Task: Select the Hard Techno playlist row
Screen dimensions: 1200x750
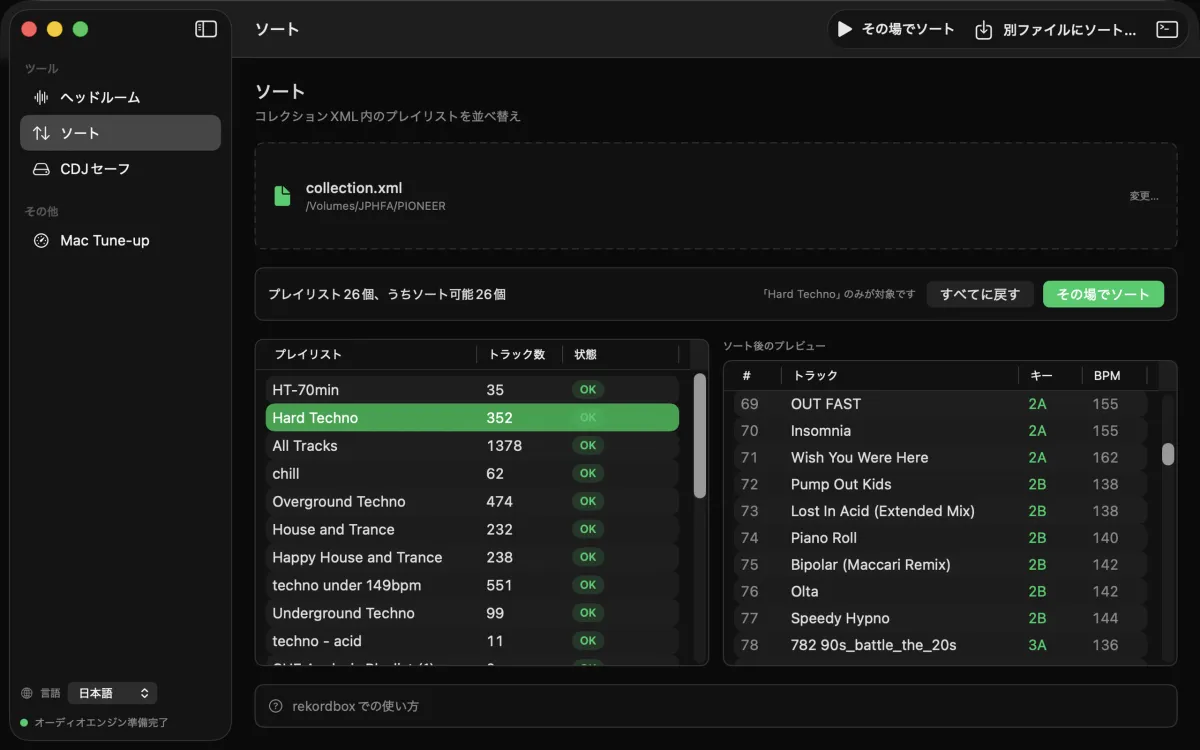Action: [x=472, y=418]
